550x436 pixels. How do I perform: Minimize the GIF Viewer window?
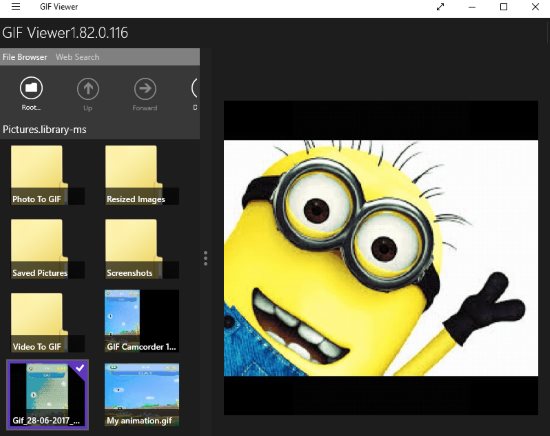click(472, 7)
